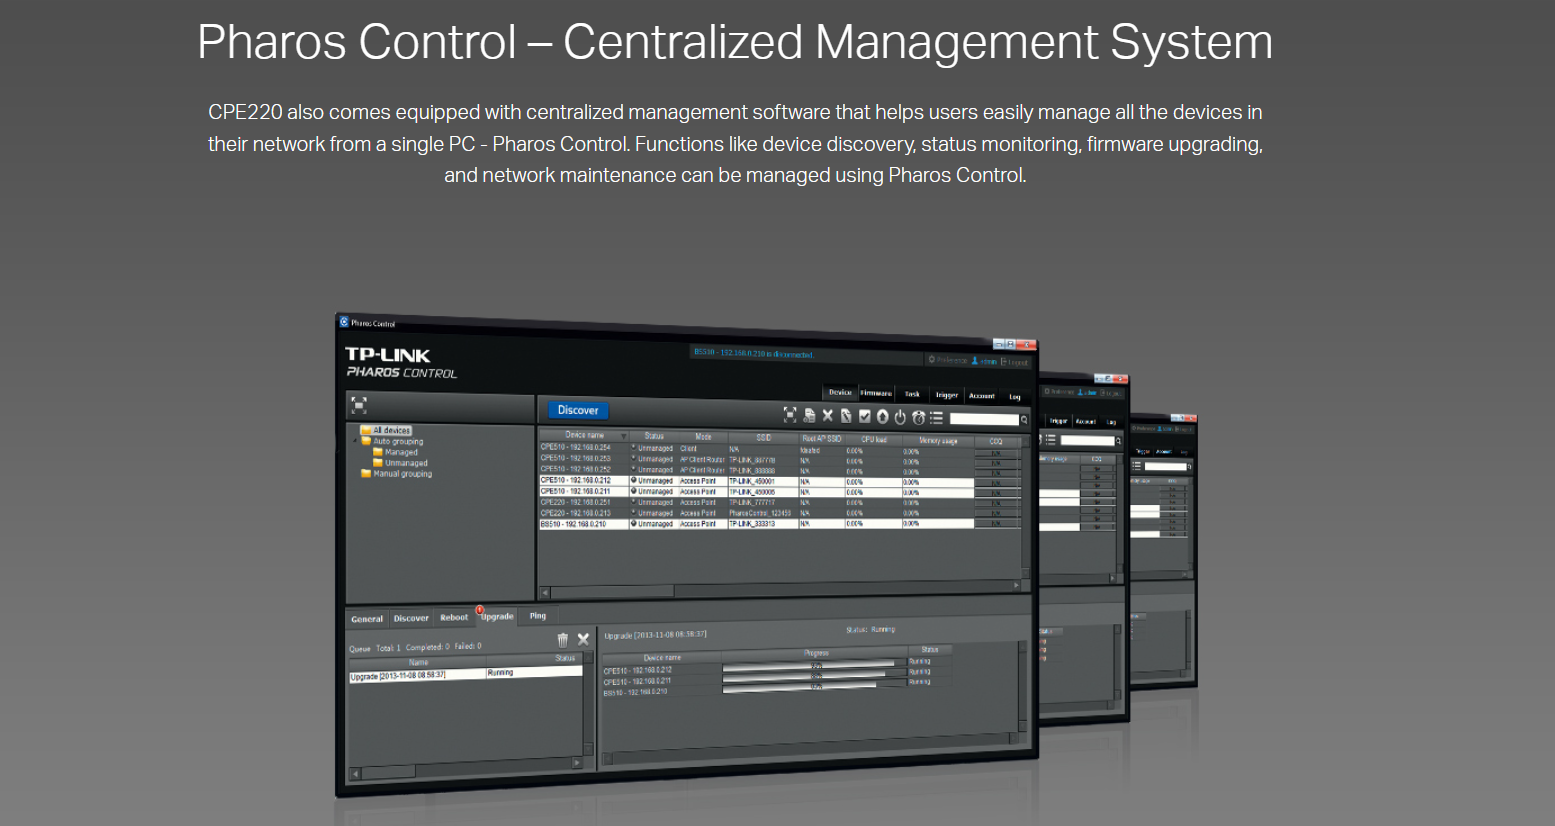
Task: Click the stopwatch icon in the device toolbar
Action: (x=918, y=418)
